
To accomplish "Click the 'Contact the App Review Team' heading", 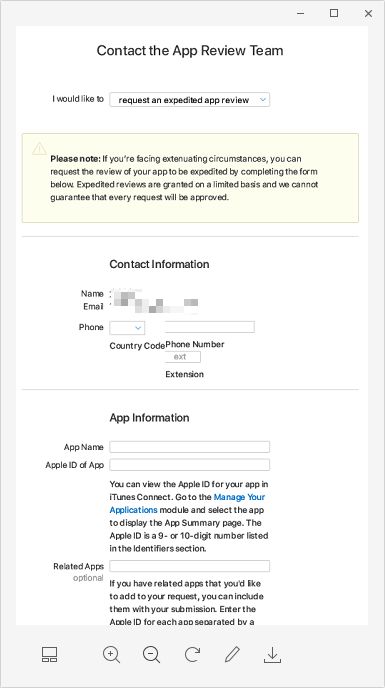I will (x=190, y=50).
